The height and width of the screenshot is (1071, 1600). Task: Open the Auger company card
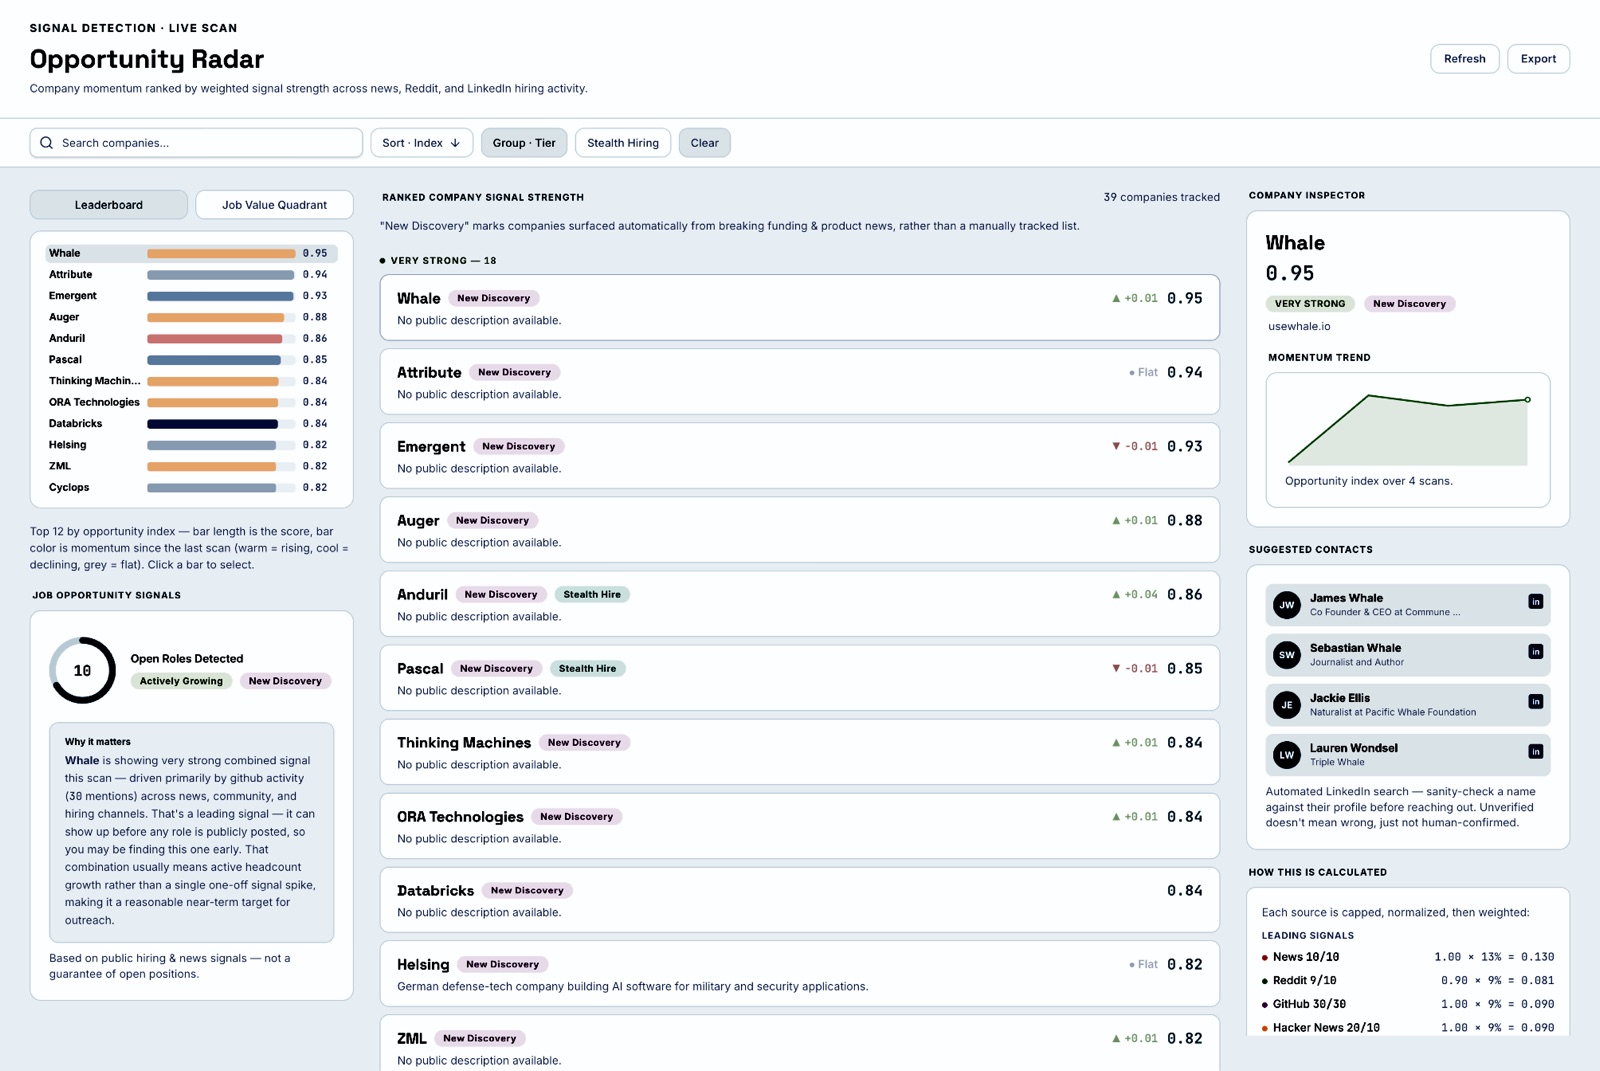click(800, 530)
